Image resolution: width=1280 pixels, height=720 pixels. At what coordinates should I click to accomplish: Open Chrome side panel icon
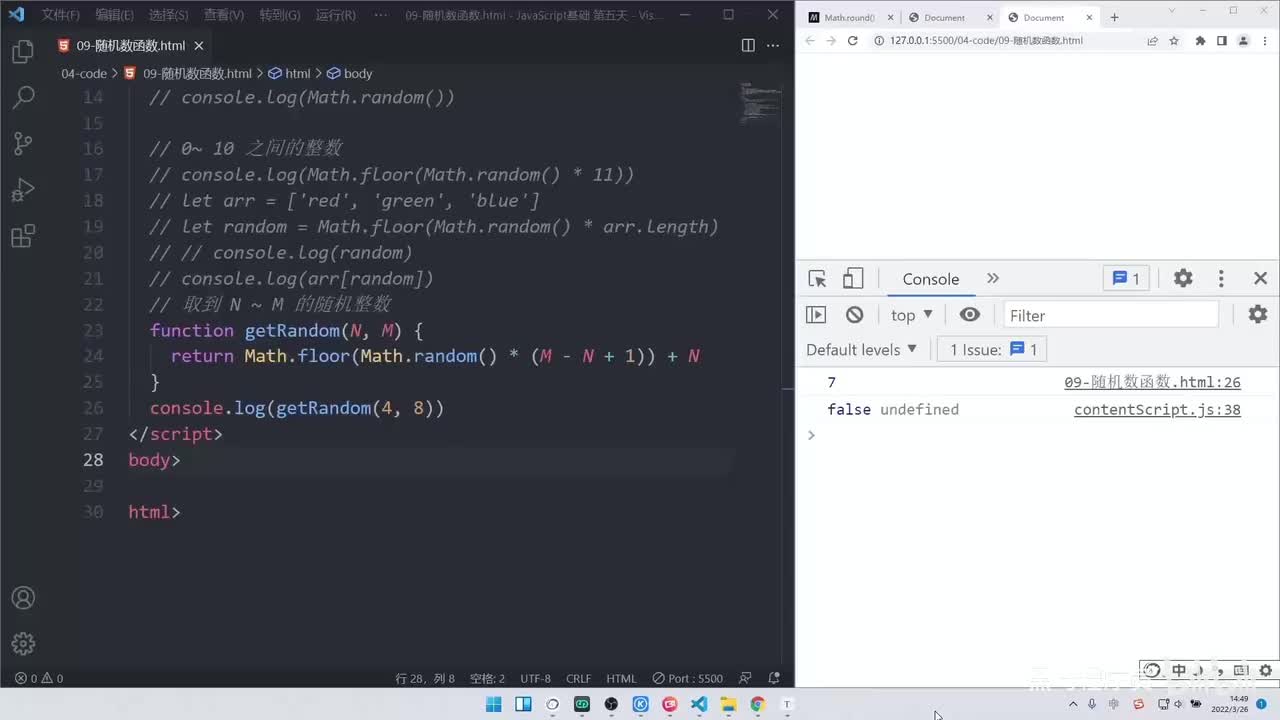coord(1222,41)
